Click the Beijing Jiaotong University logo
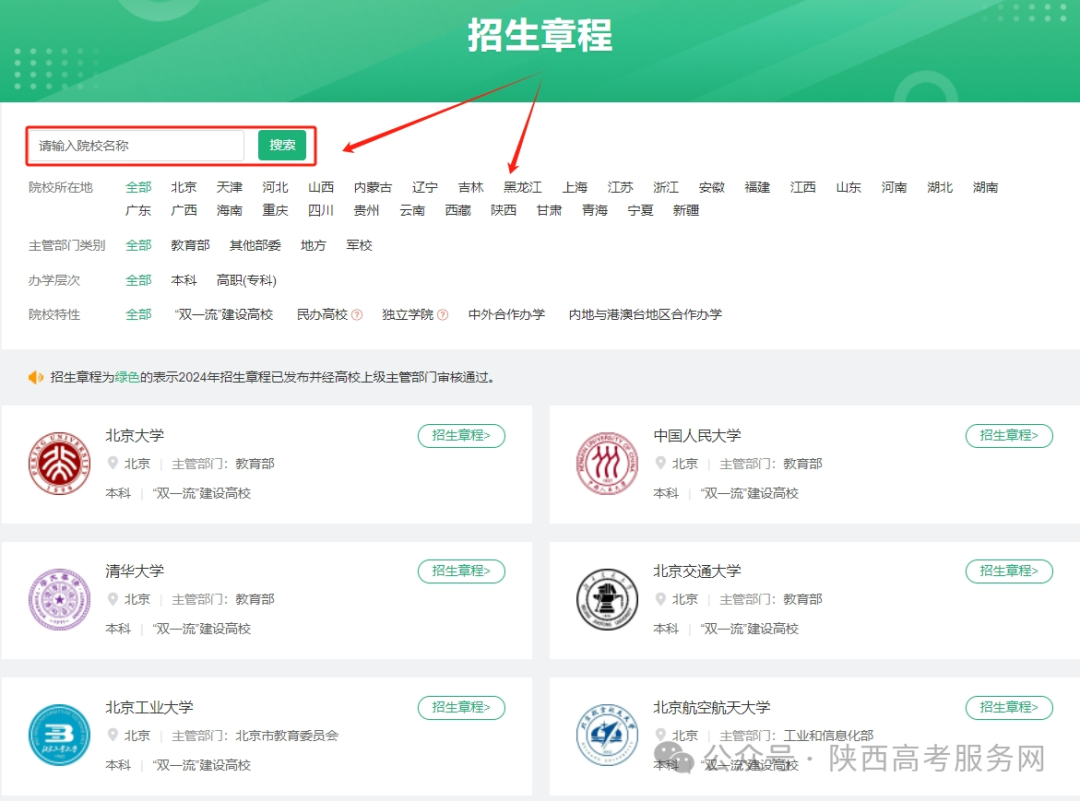 click(607, 599)
